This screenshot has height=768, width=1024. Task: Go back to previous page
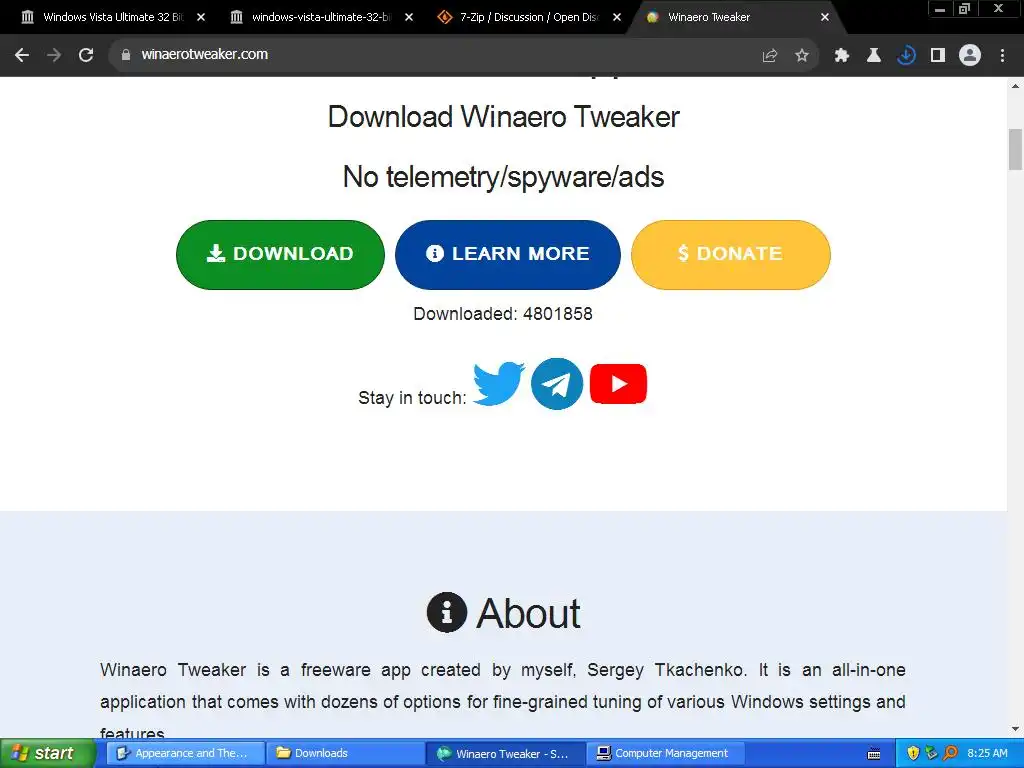click(x=22, y=55)
